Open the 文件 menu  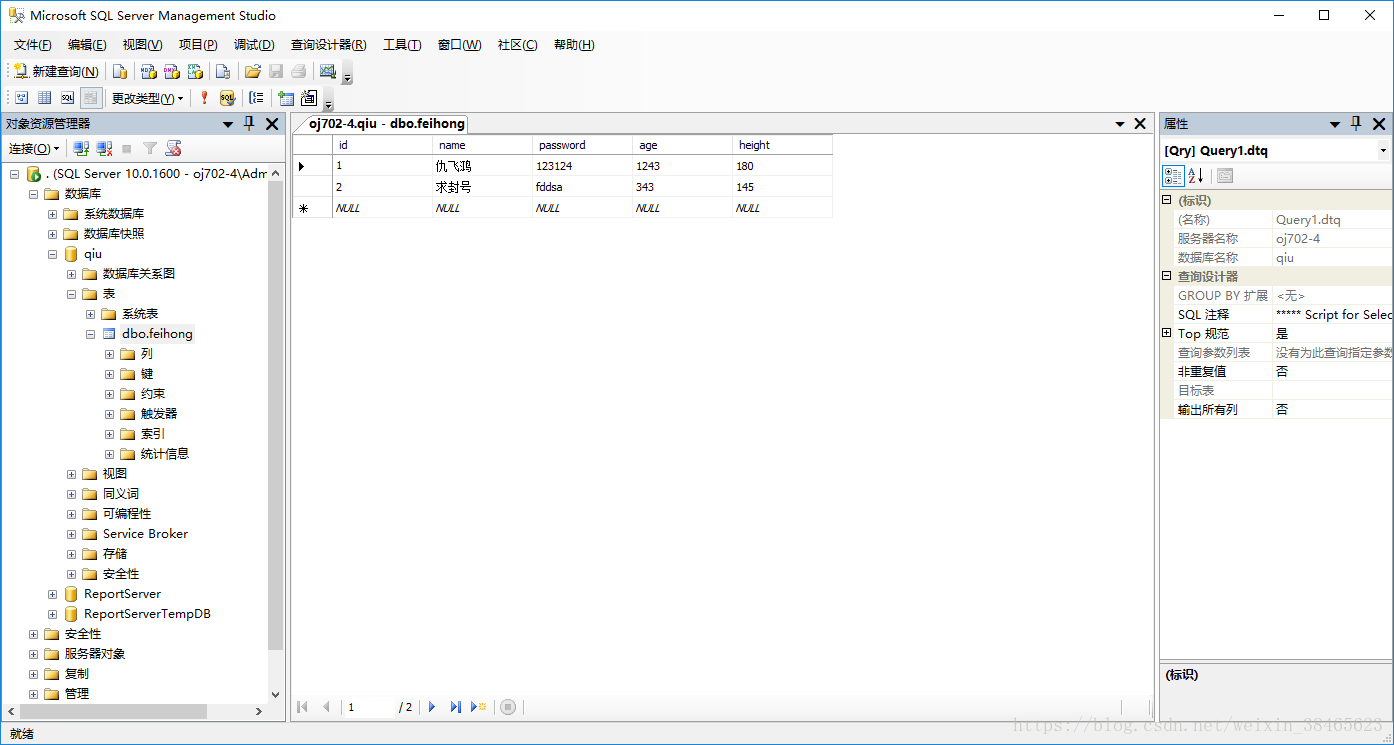coord(33,45)
